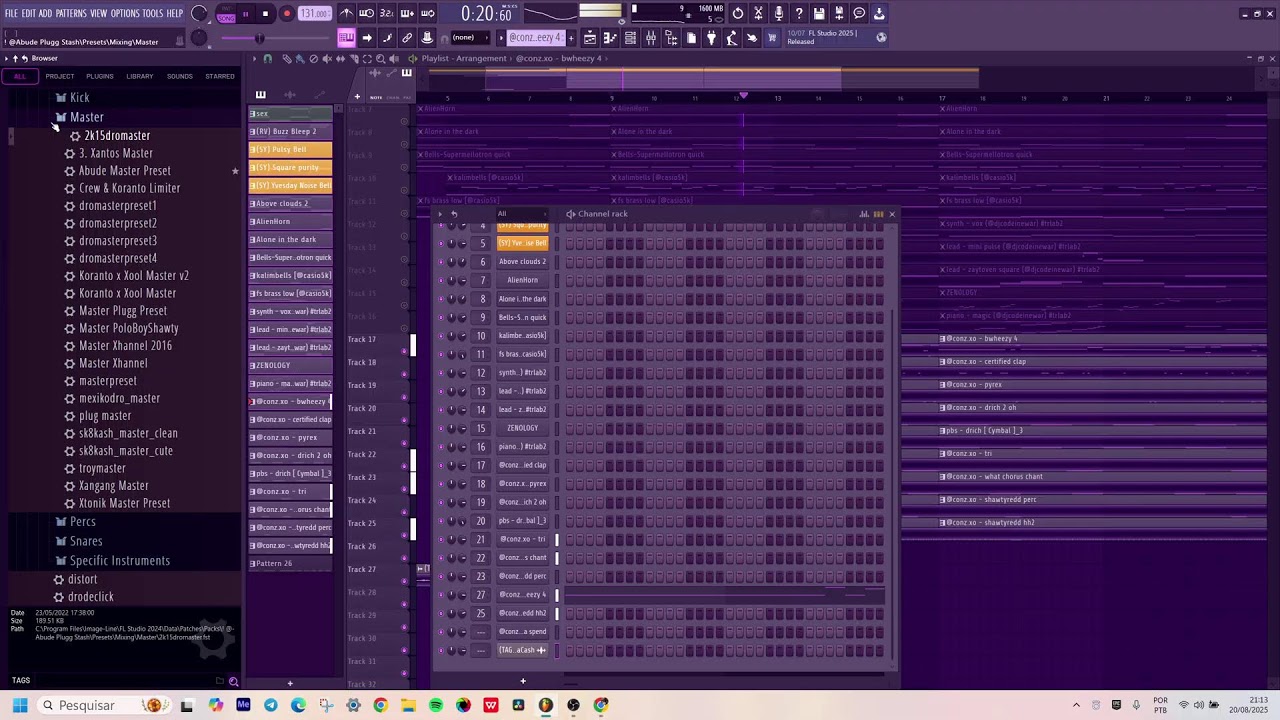Toggle first step of channel 10 kalimbe
Viewport: 1280px width, 720px height.
click(571, 336)
